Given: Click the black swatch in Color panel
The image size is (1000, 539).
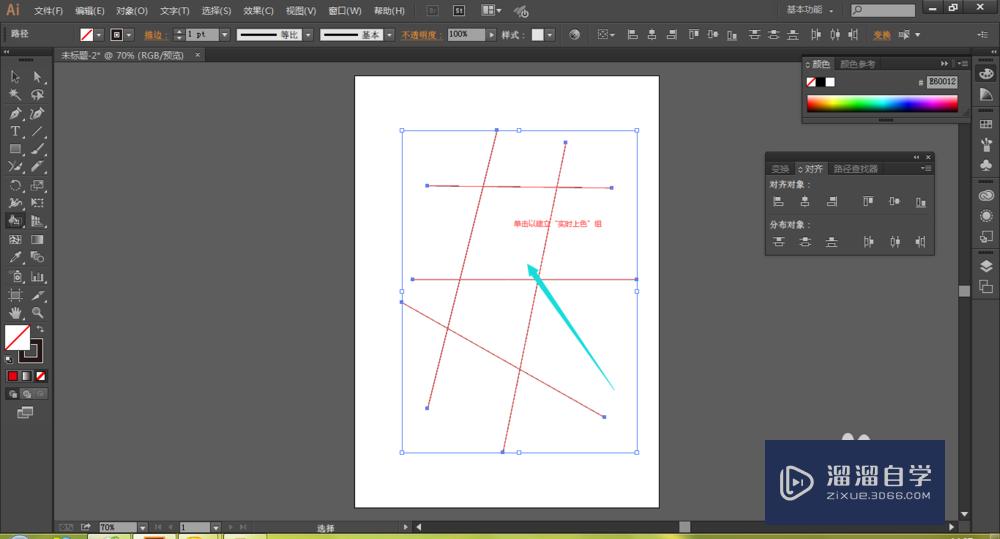Looking at the screenshot, I should pyautogui.click(x=821, y=82).
